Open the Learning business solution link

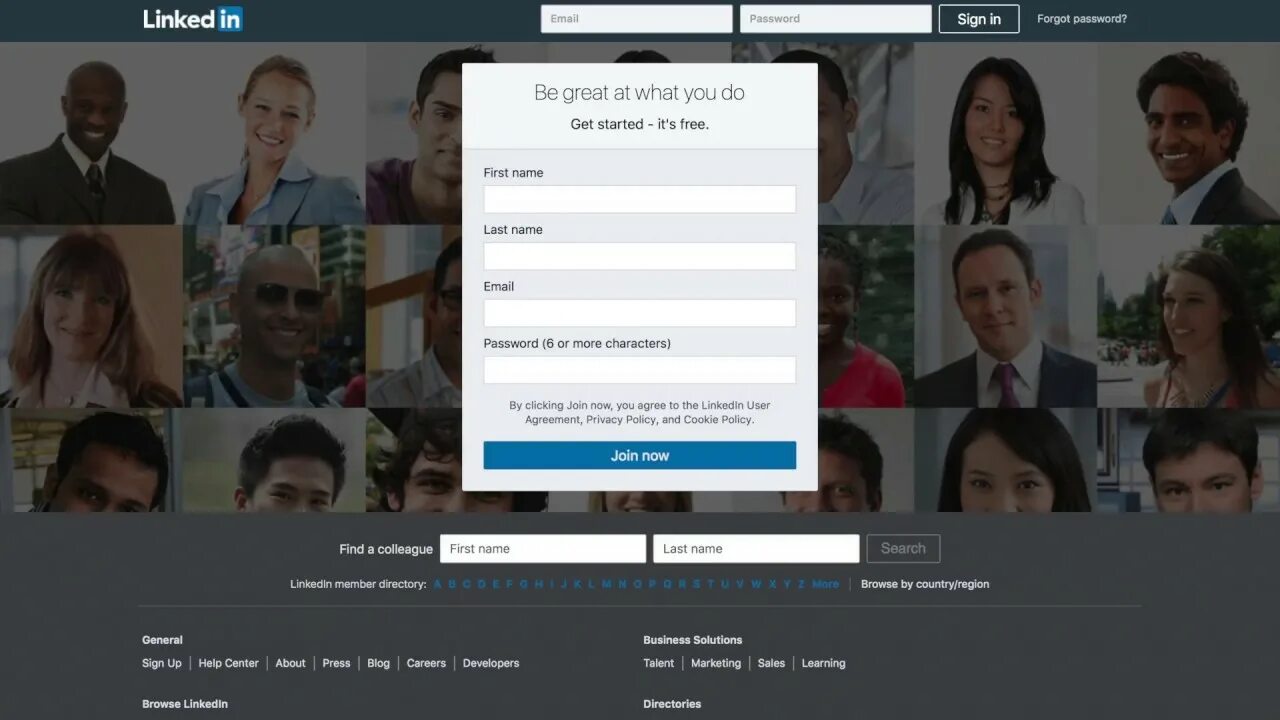coord(823,663)
